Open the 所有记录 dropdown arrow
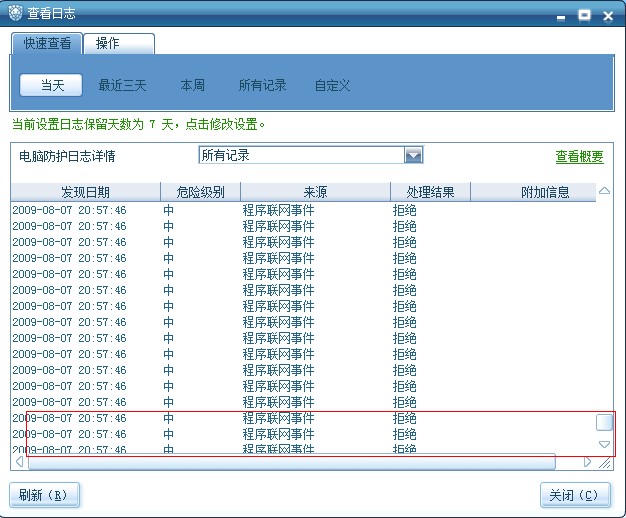This screenshot has height=518, width=626. coord(414,155)
